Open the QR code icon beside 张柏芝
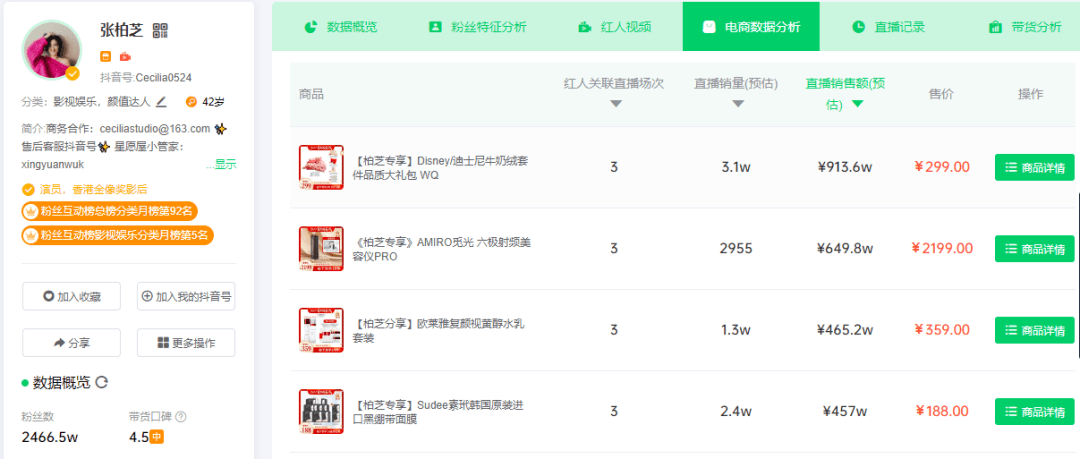This screenshot has width=1080, height=459. pyautogui.click(x=160, y=30)
